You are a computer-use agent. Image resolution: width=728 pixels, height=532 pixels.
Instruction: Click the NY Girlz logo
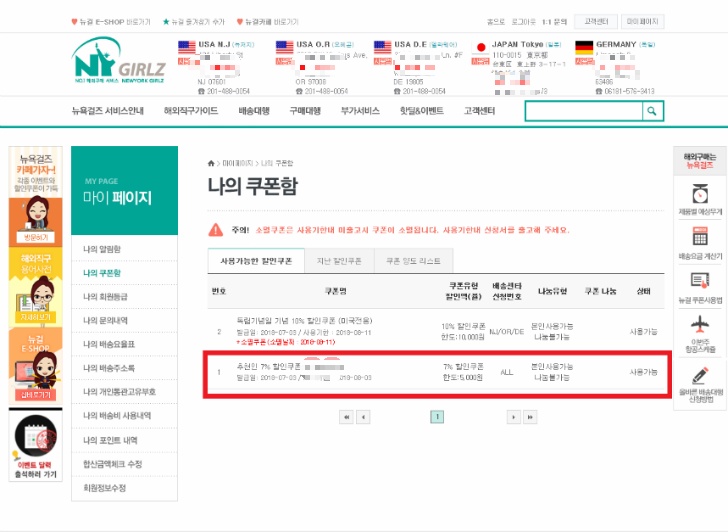(x=118, y=61)
